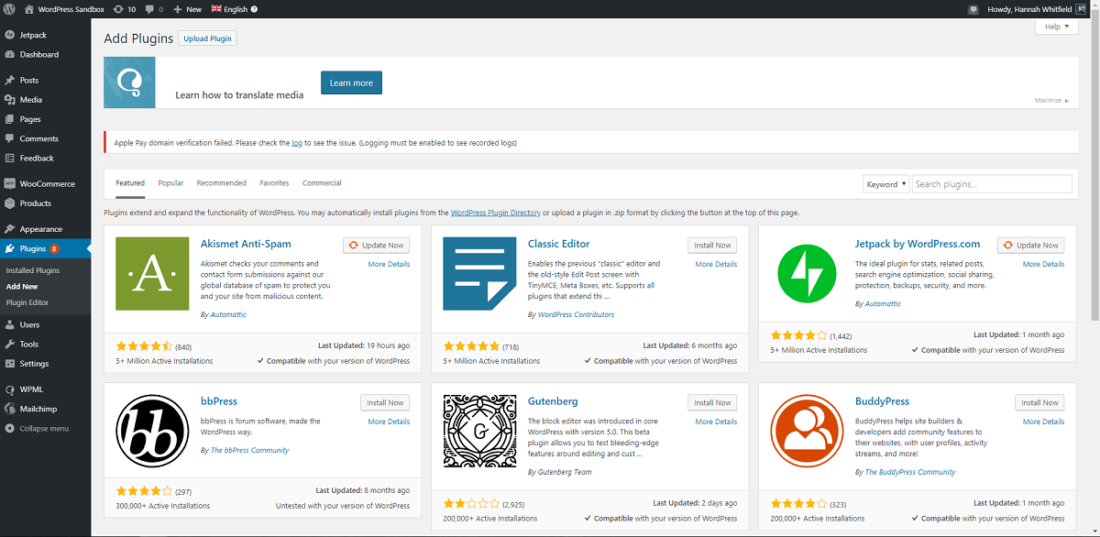Click Install Now for BuddyPress

pyautogui.click(x=1040, y=403)
